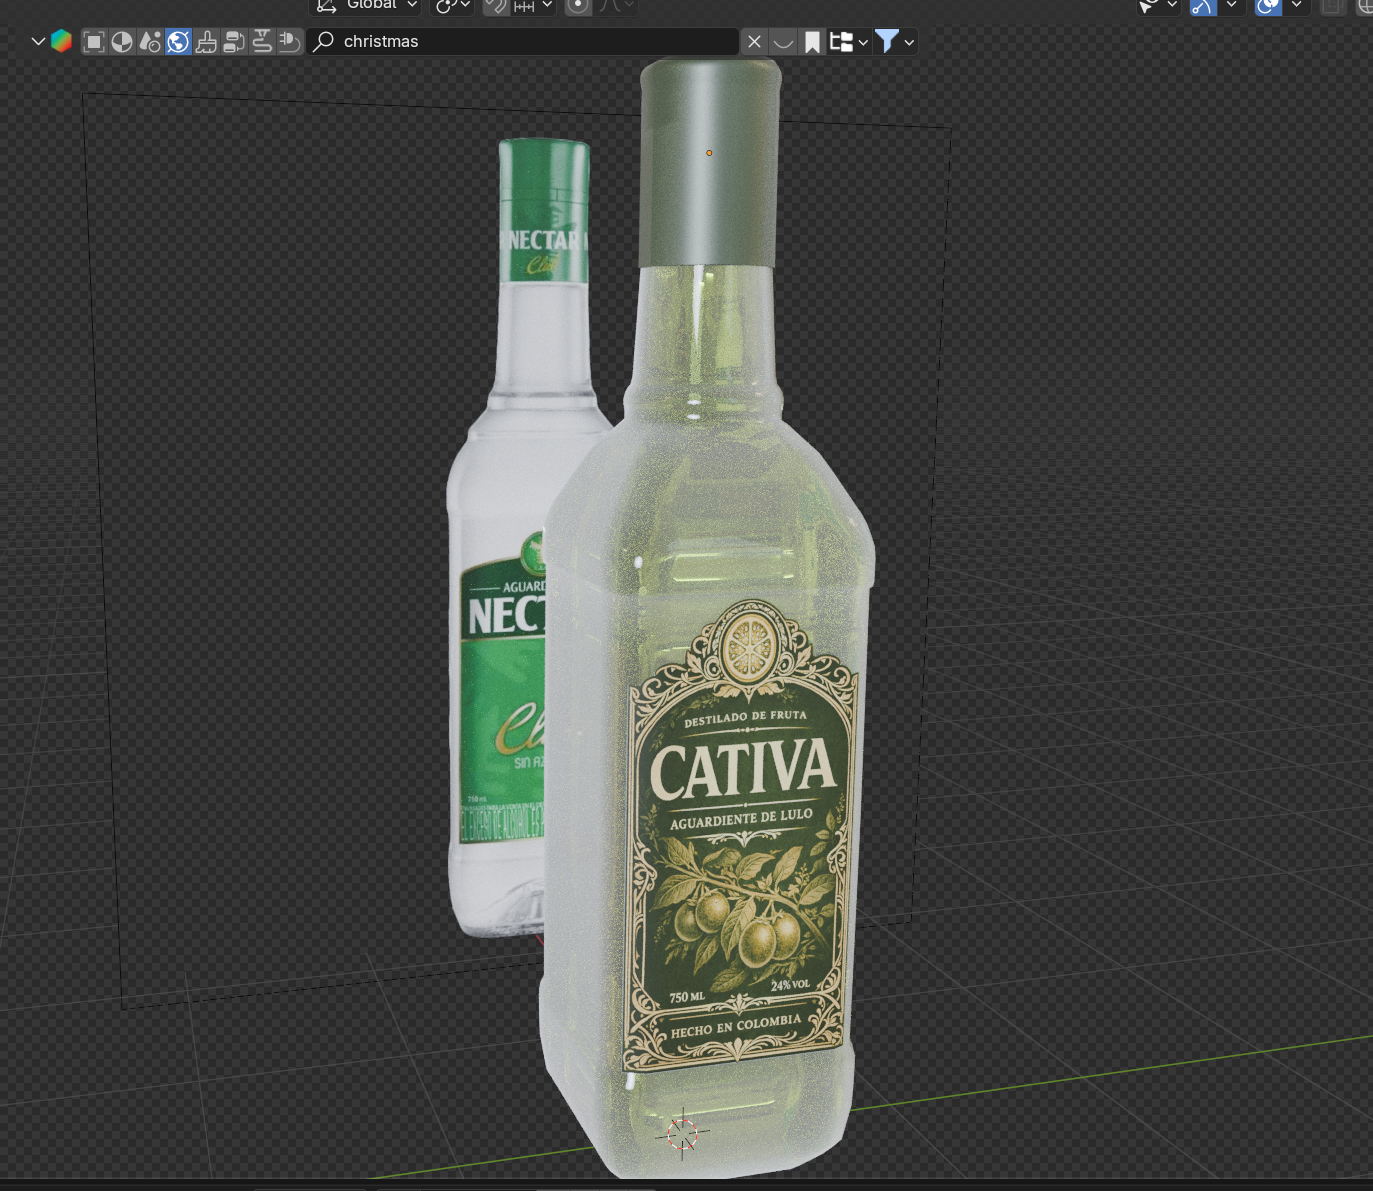Collapse the asset bar using the left chevron
This screenshot has width=1373, height=1191.
click(x=38, y=42)
